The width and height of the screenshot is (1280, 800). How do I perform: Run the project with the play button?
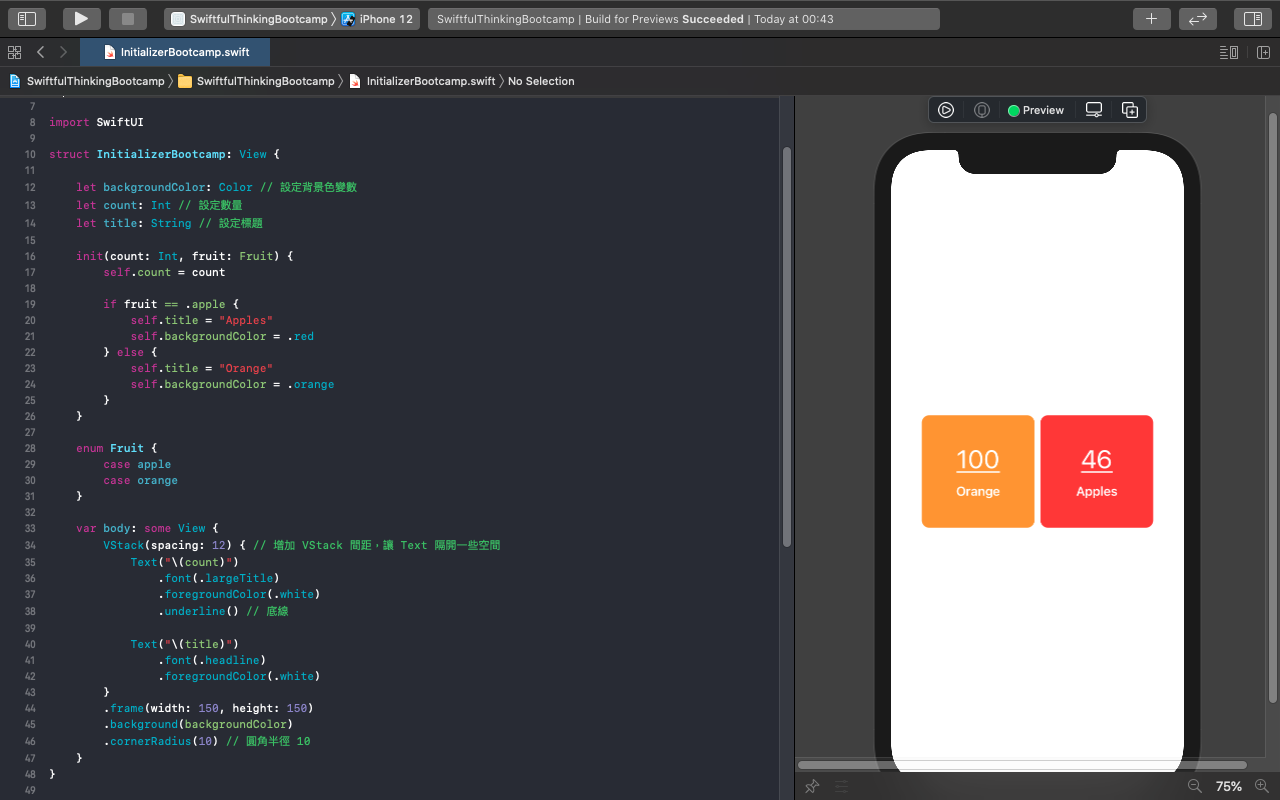(x=82, y=19)
